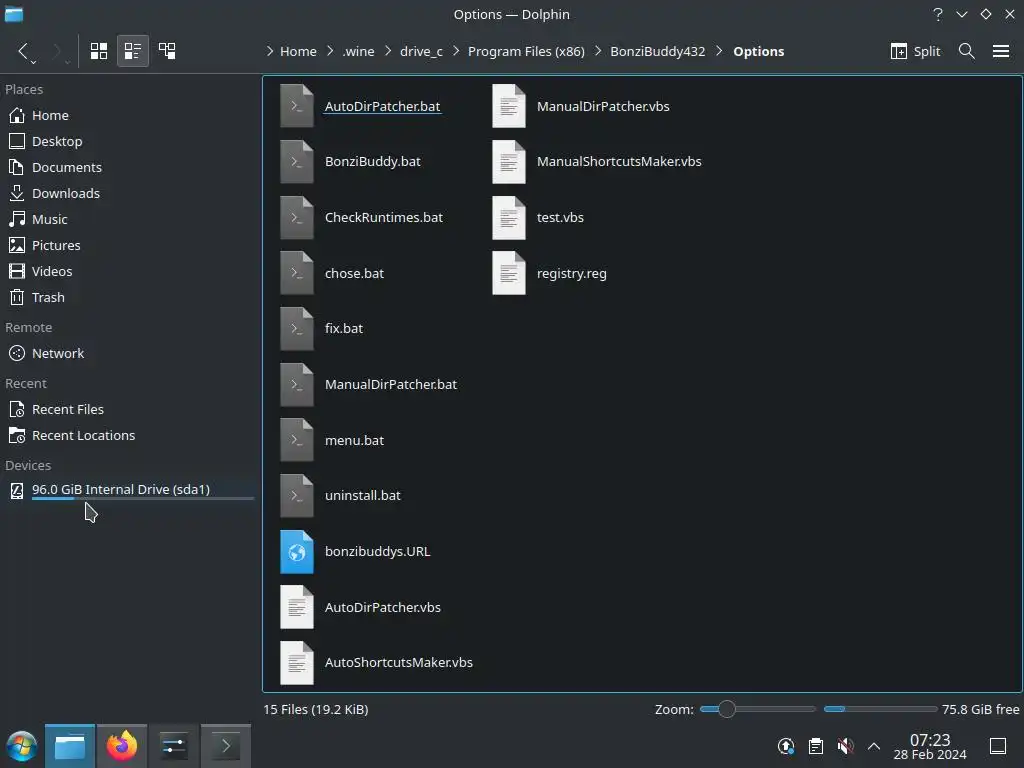Navigate to BonziBuddy432 in breadcrumb
Screen dimensions: 1024x768
coord(658,51)
